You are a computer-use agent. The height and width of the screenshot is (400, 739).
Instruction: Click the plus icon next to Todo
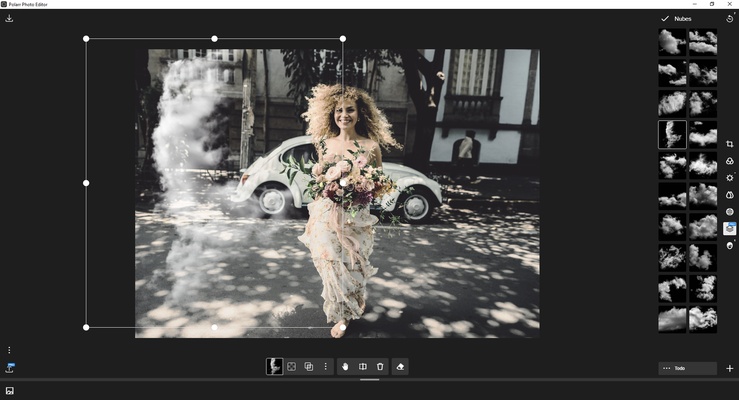point(730,368)
